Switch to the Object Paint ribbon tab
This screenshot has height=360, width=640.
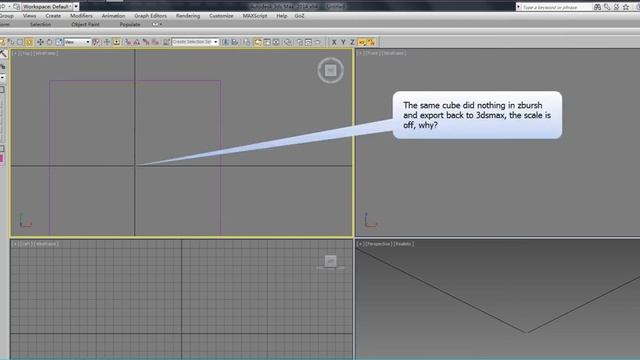85,24
